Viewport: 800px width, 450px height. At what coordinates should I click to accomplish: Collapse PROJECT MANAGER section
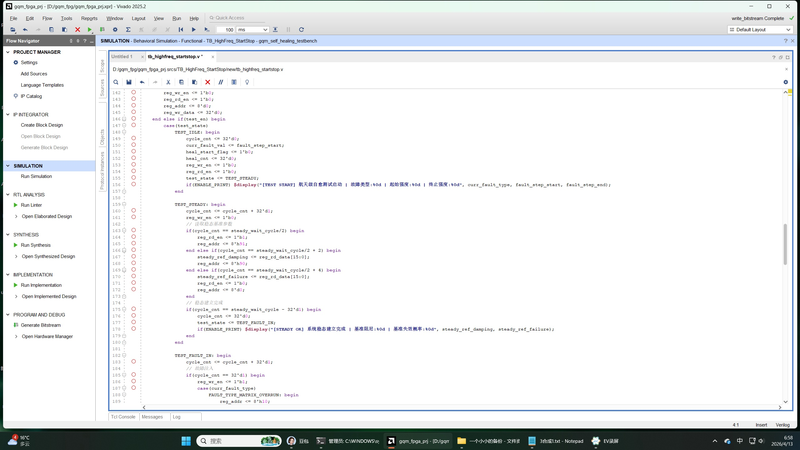point(8,52)
